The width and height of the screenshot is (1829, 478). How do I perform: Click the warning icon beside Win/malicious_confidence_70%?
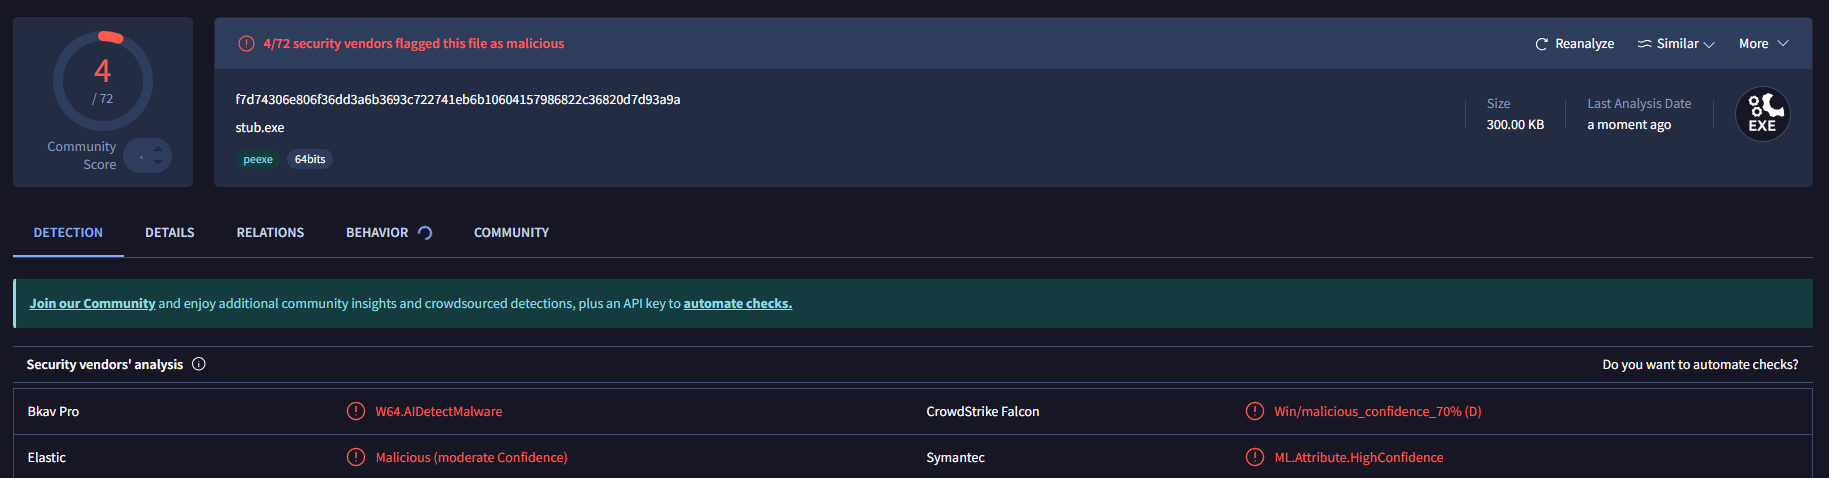1255,411
